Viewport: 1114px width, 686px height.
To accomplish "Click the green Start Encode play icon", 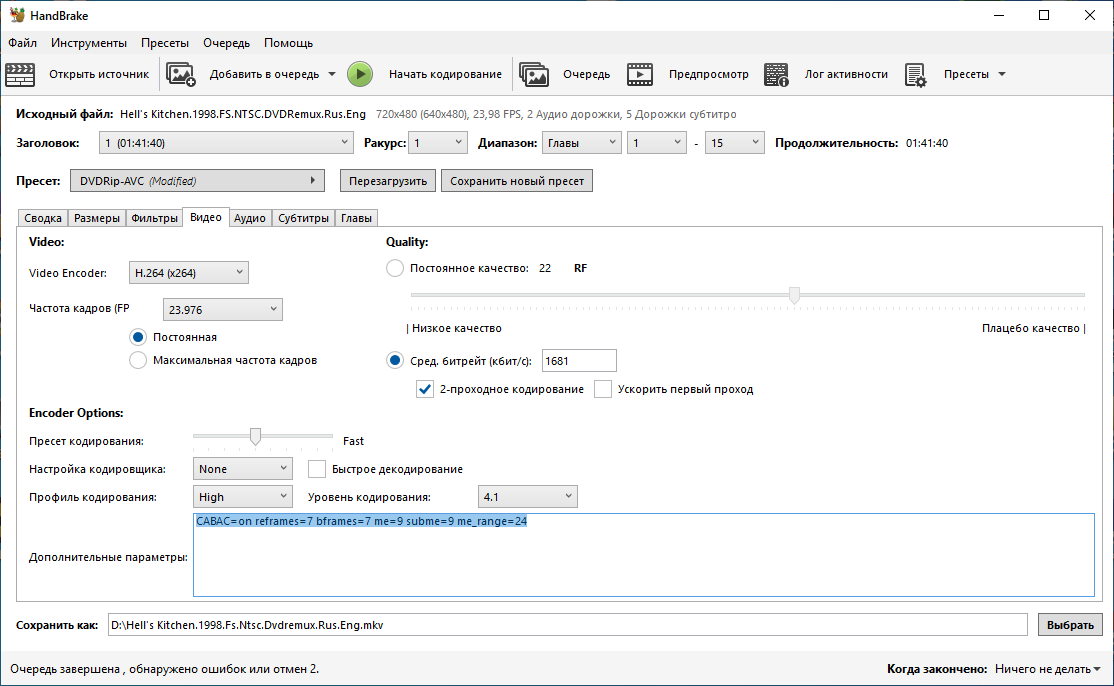I will [x=360, y=74].
